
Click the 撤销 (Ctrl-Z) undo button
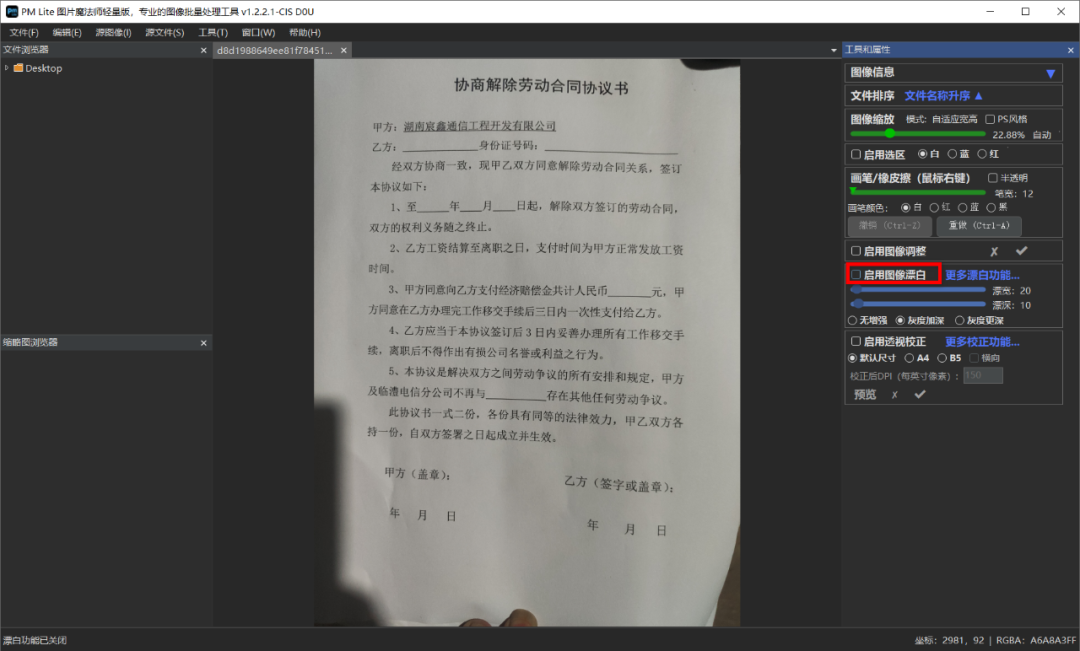pos(889,226)
